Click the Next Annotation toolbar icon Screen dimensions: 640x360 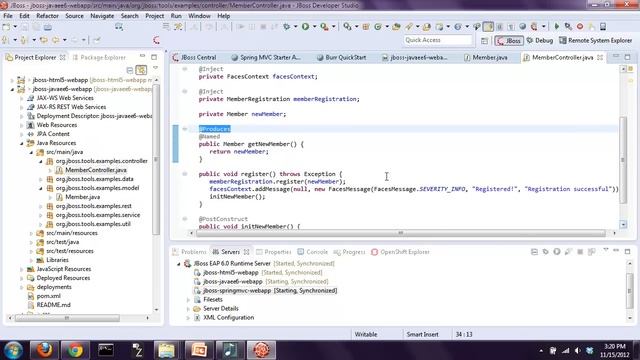coord(5,40)
